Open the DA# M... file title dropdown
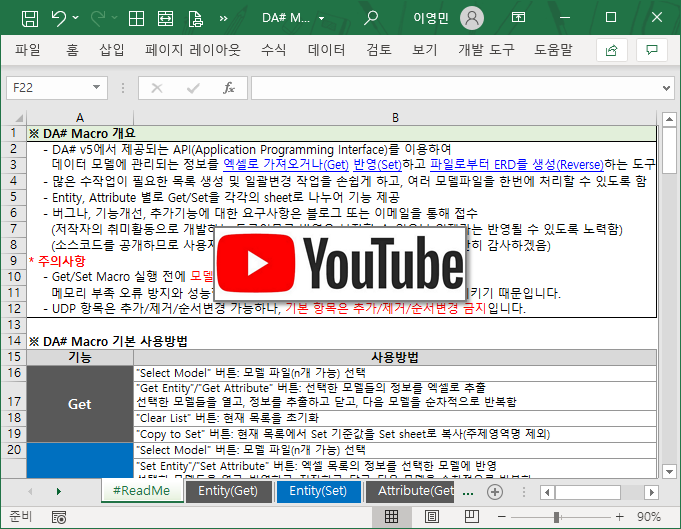681x529 pixels. pyautogui.click(x=321, y=18)
